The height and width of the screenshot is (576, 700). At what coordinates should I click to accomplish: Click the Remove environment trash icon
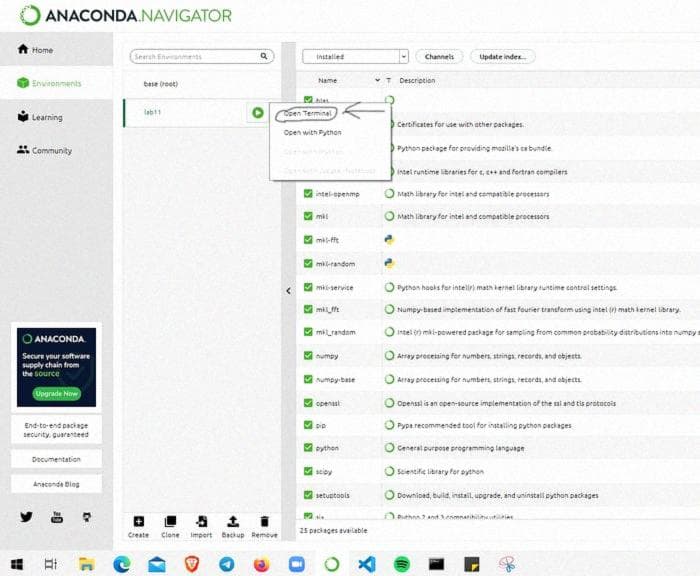(264, 522)
